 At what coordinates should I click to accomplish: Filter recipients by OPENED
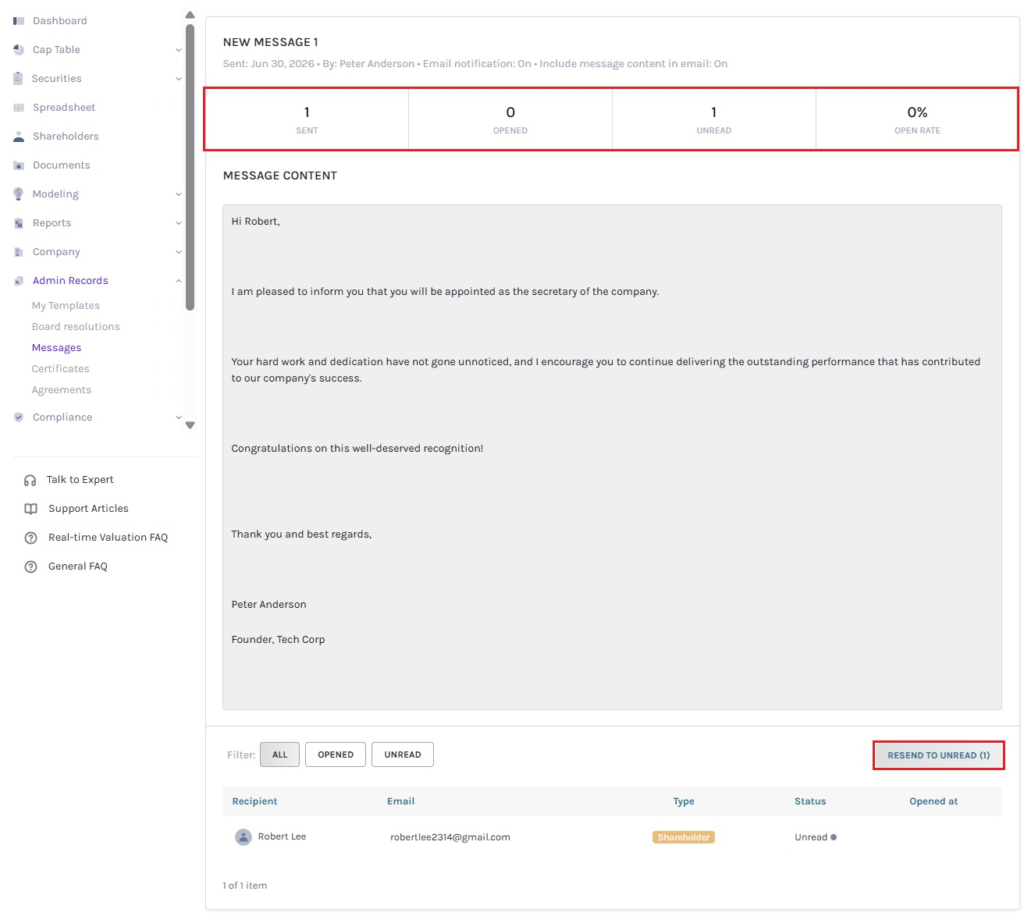pos(335,754)
